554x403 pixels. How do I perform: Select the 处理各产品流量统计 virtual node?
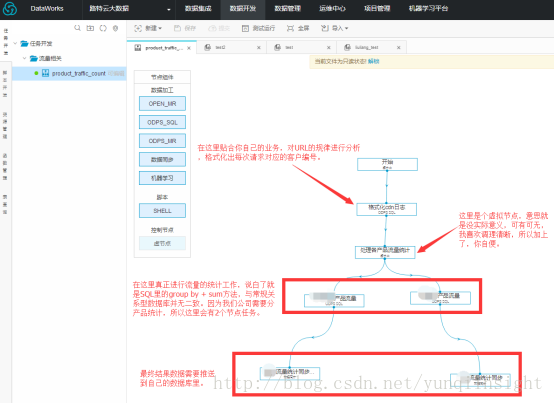click(x=385, y=252)
